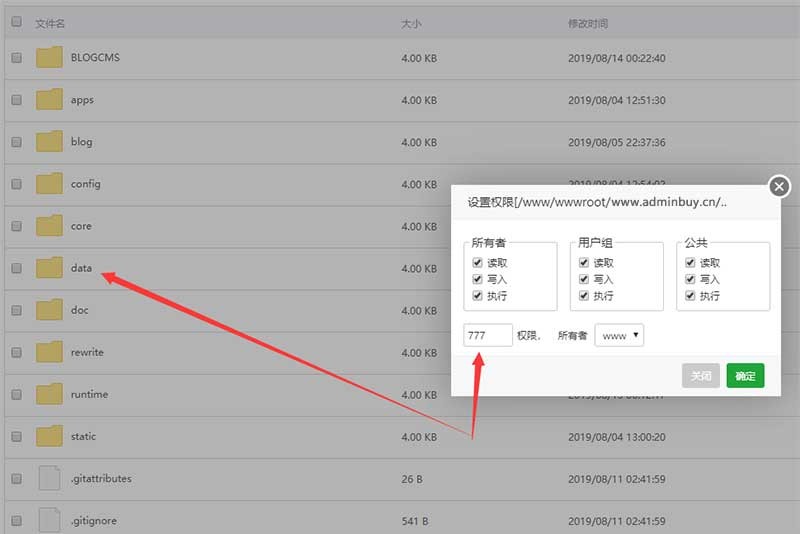Click the static folder icon

click(49, 436)
